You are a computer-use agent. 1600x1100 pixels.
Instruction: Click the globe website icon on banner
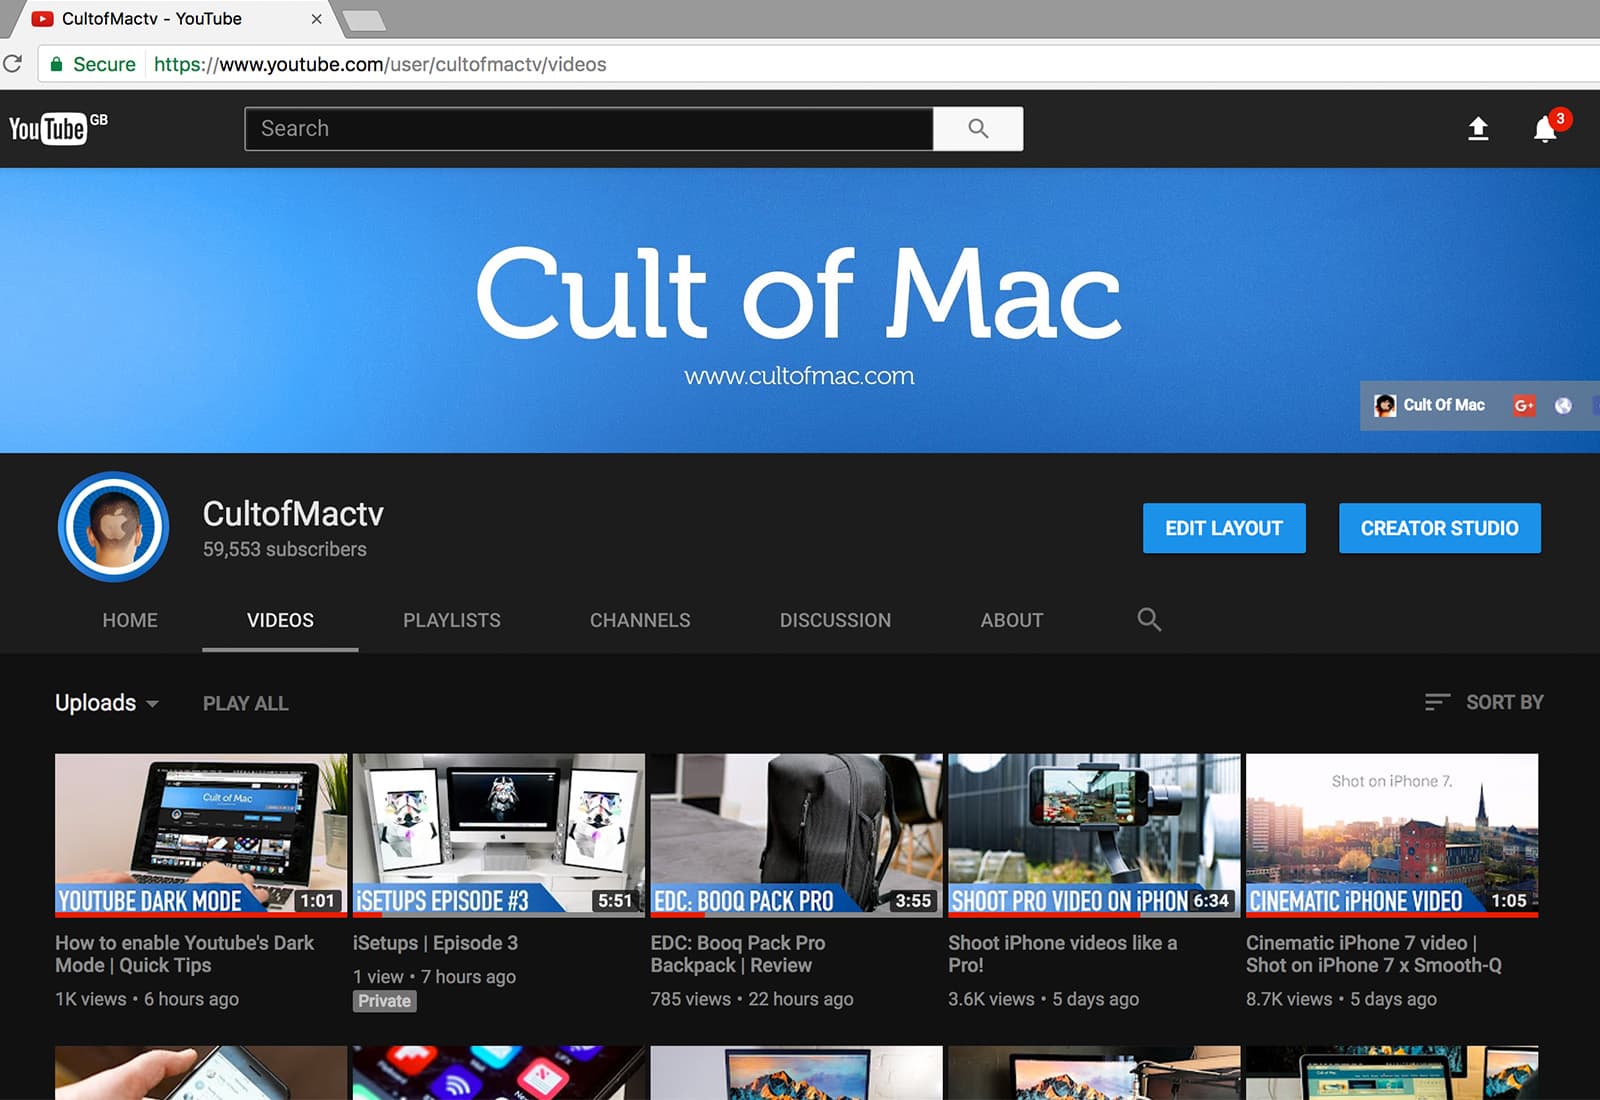coord(1563,405)
